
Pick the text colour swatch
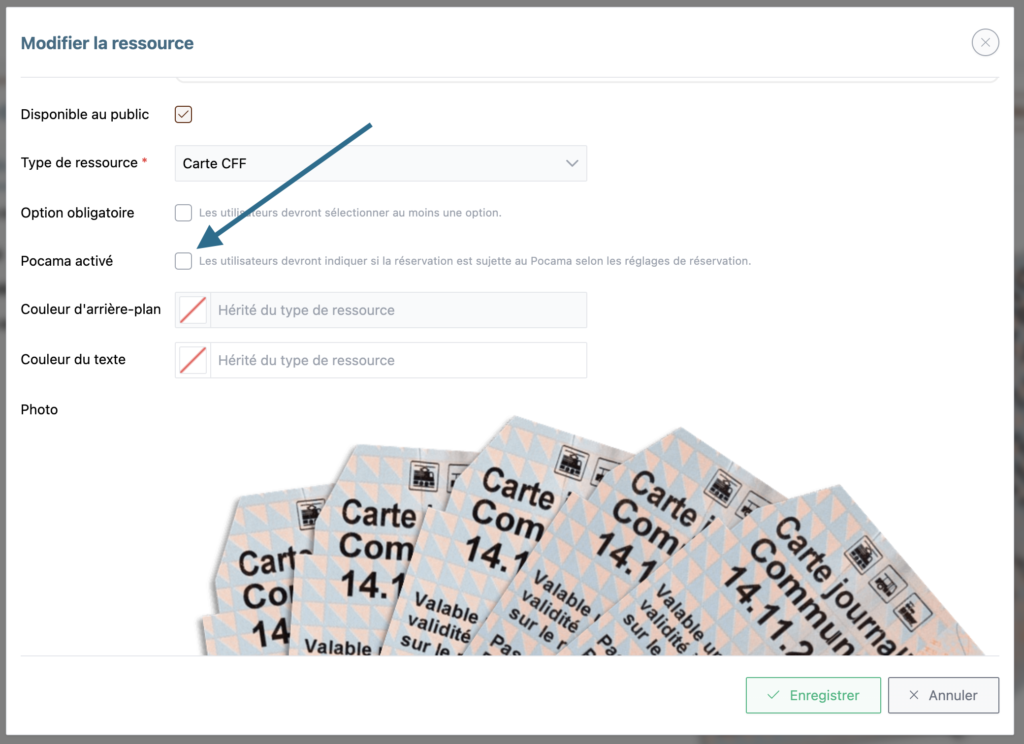click(x=193, y=360)
